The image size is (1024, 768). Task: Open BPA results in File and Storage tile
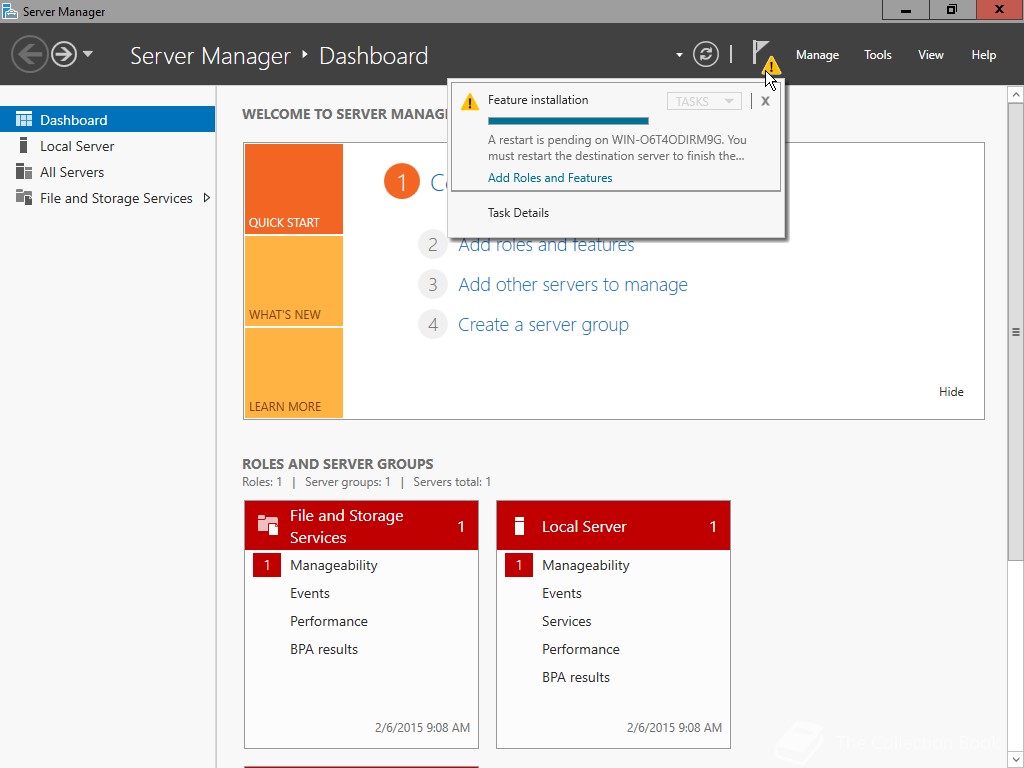[x=324, y=650]
